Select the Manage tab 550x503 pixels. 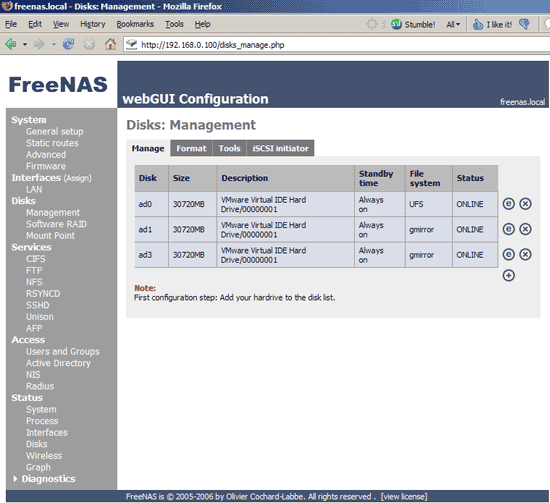pos(148,148)
